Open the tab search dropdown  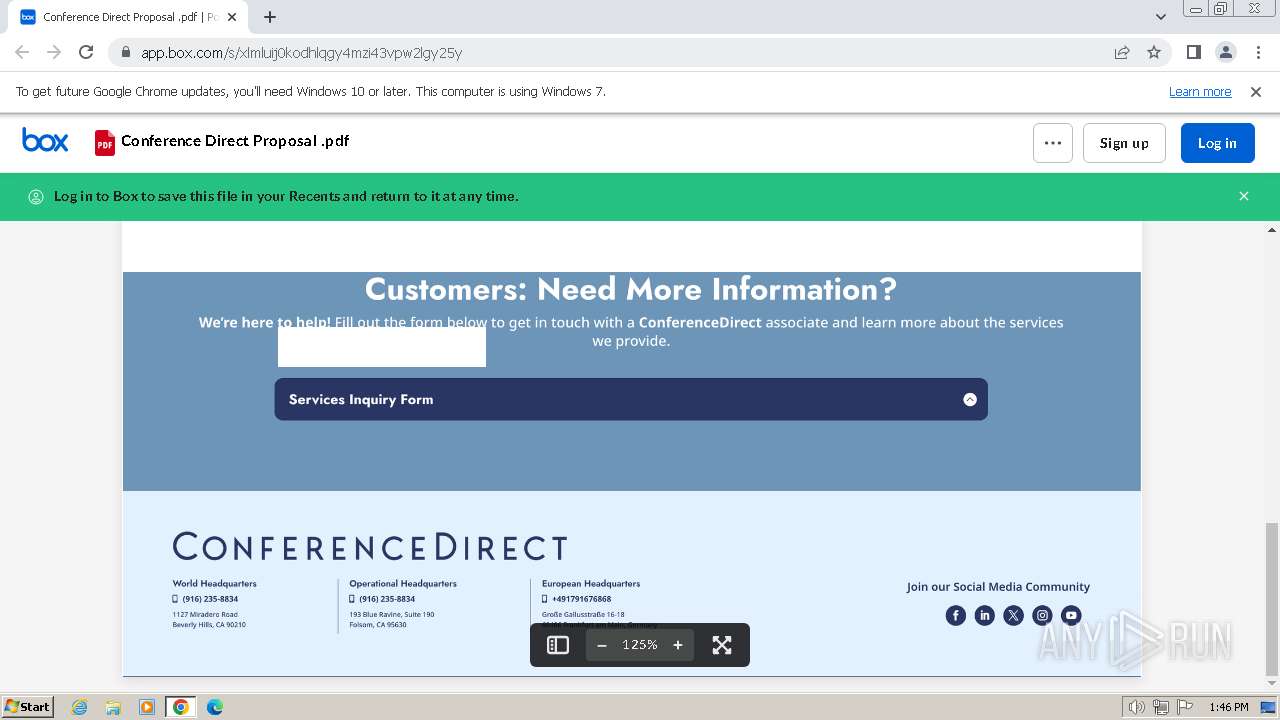(x=1161, y=17)
